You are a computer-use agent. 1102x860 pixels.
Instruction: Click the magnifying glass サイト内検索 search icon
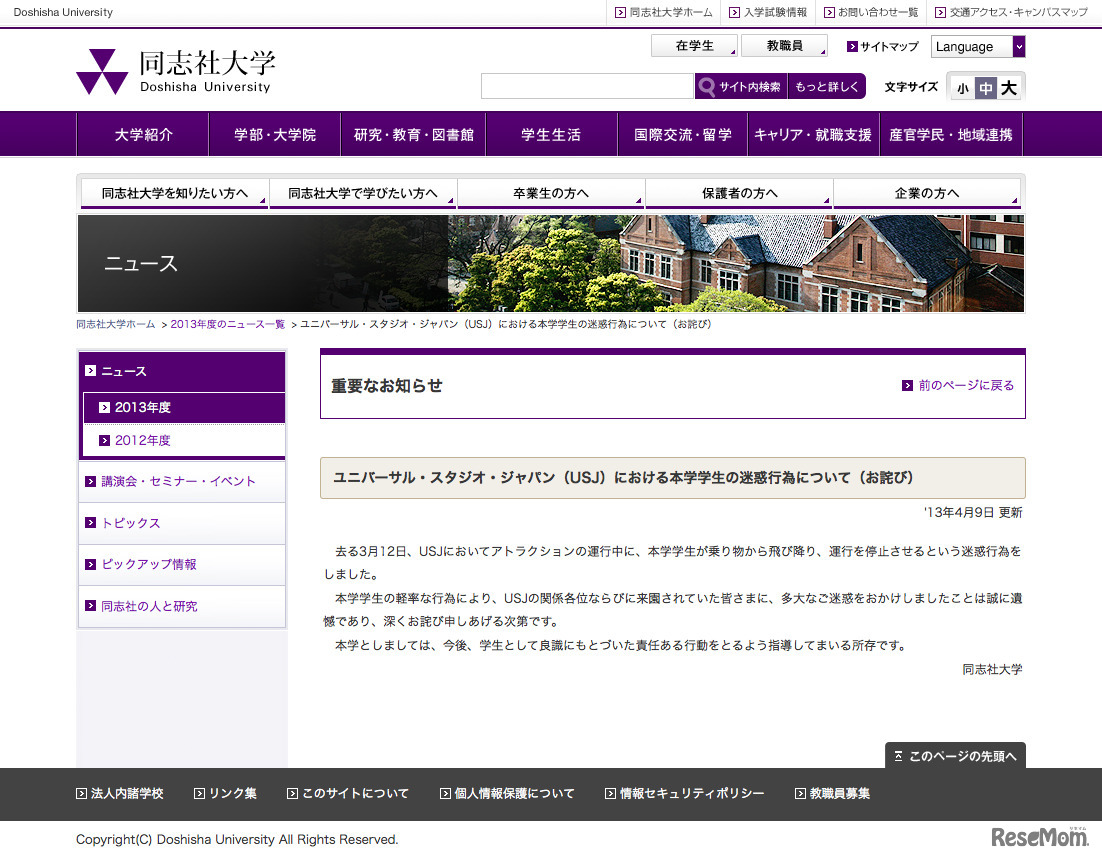(x=706, y=87)
